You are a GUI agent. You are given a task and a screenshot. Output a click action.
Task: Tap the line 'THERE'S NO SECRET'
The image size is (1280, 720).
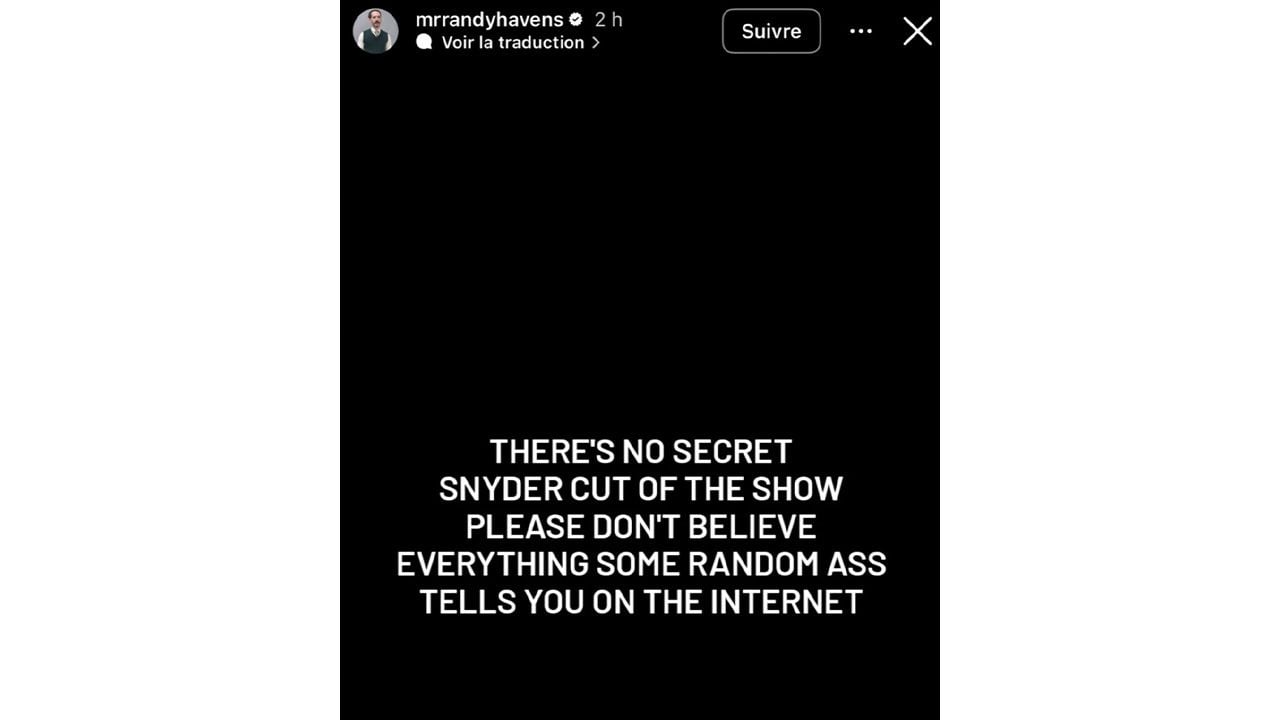tap(640, 451)
